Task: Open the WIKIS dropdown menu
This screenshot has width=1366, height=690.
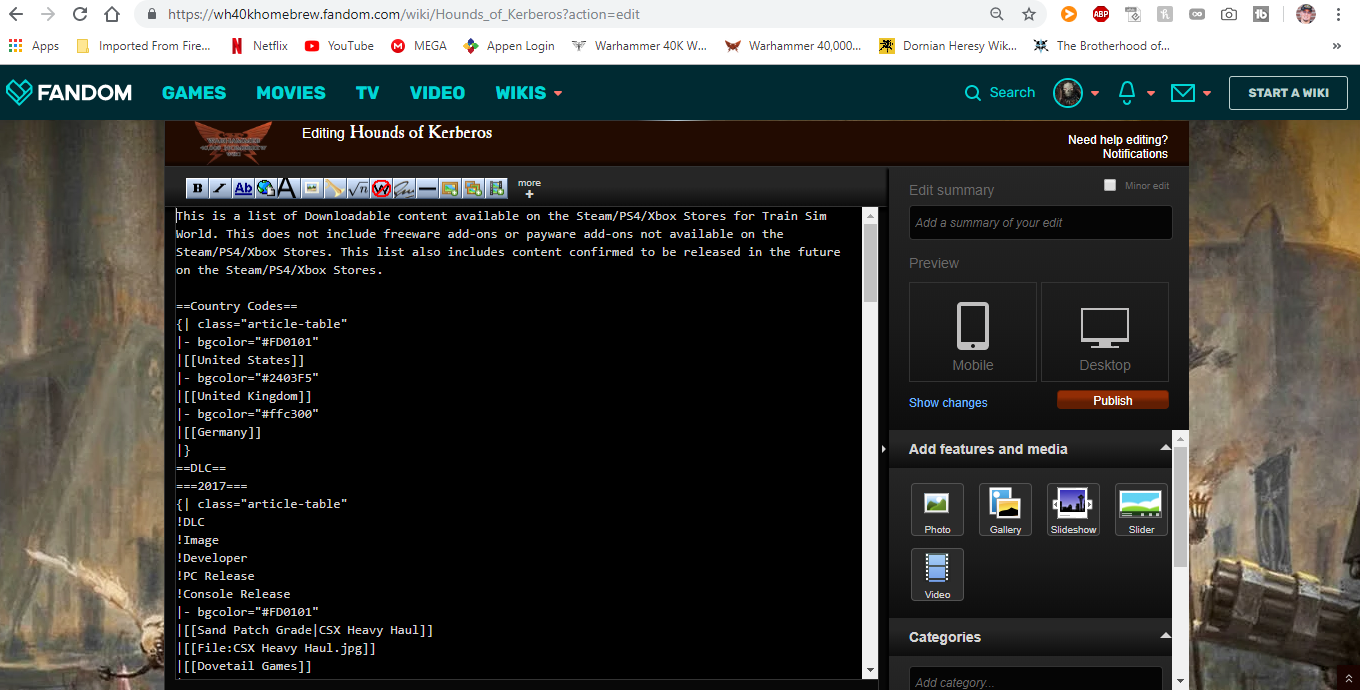Action: click(x=529, y=93)
